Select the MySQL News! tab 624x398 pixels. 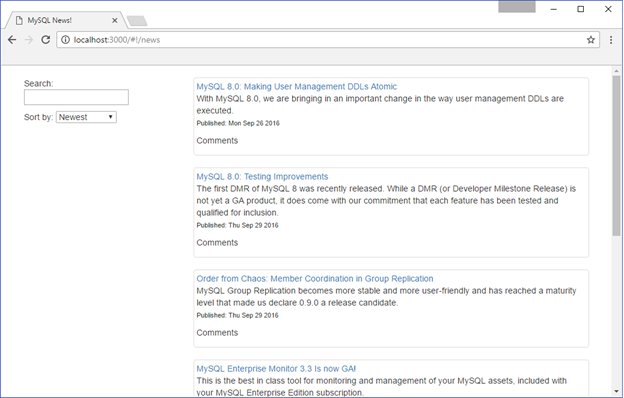pos(66,20)
